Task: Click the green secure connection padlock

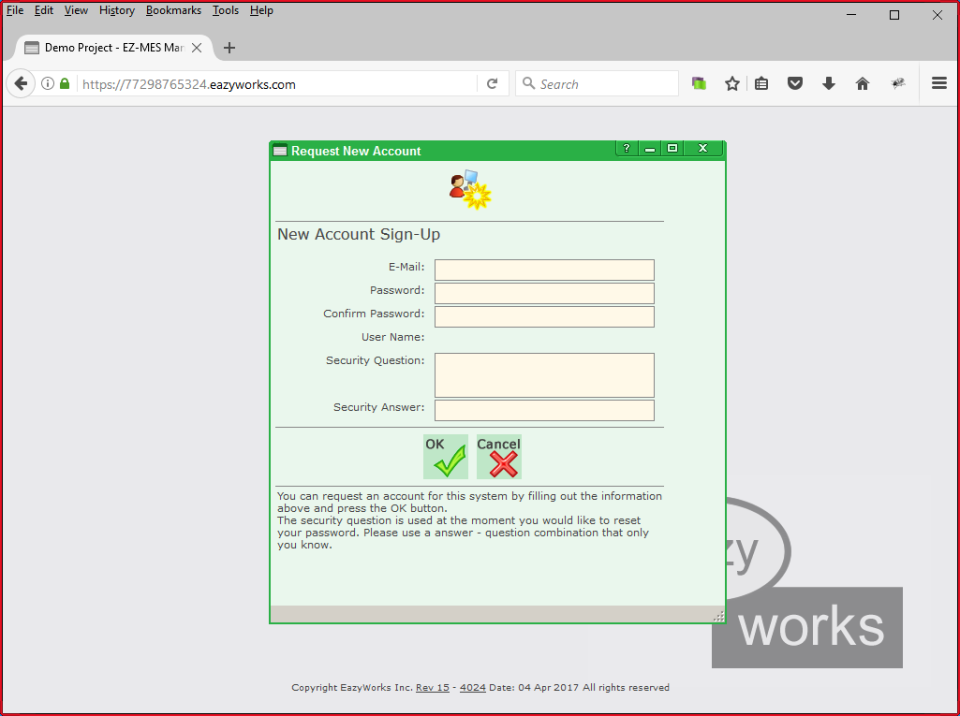Action: [64, 83]
